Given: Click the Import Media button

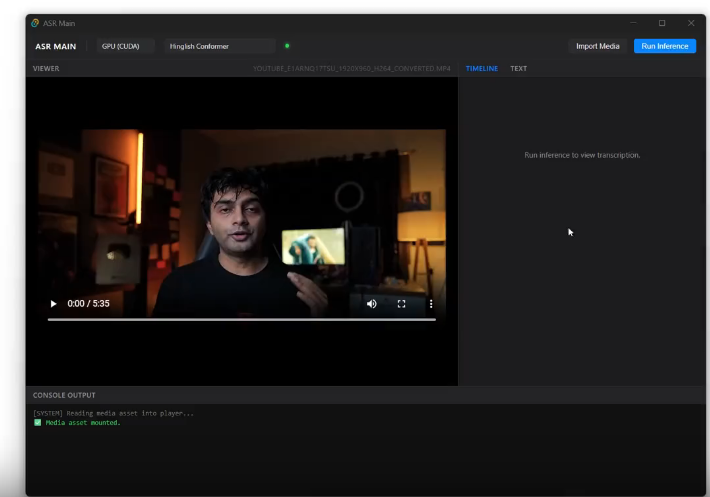Looking at the screenshot, I should [598, 46].
